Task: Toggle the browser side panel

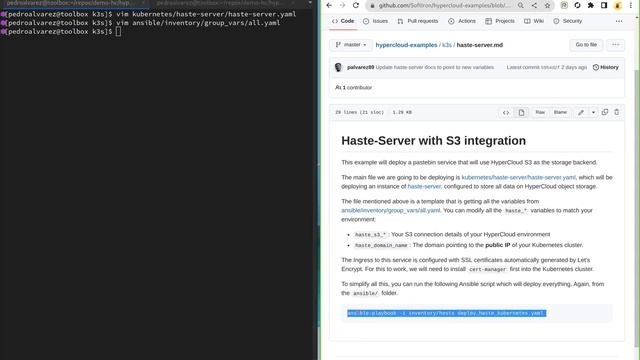Action: [604, 6]
